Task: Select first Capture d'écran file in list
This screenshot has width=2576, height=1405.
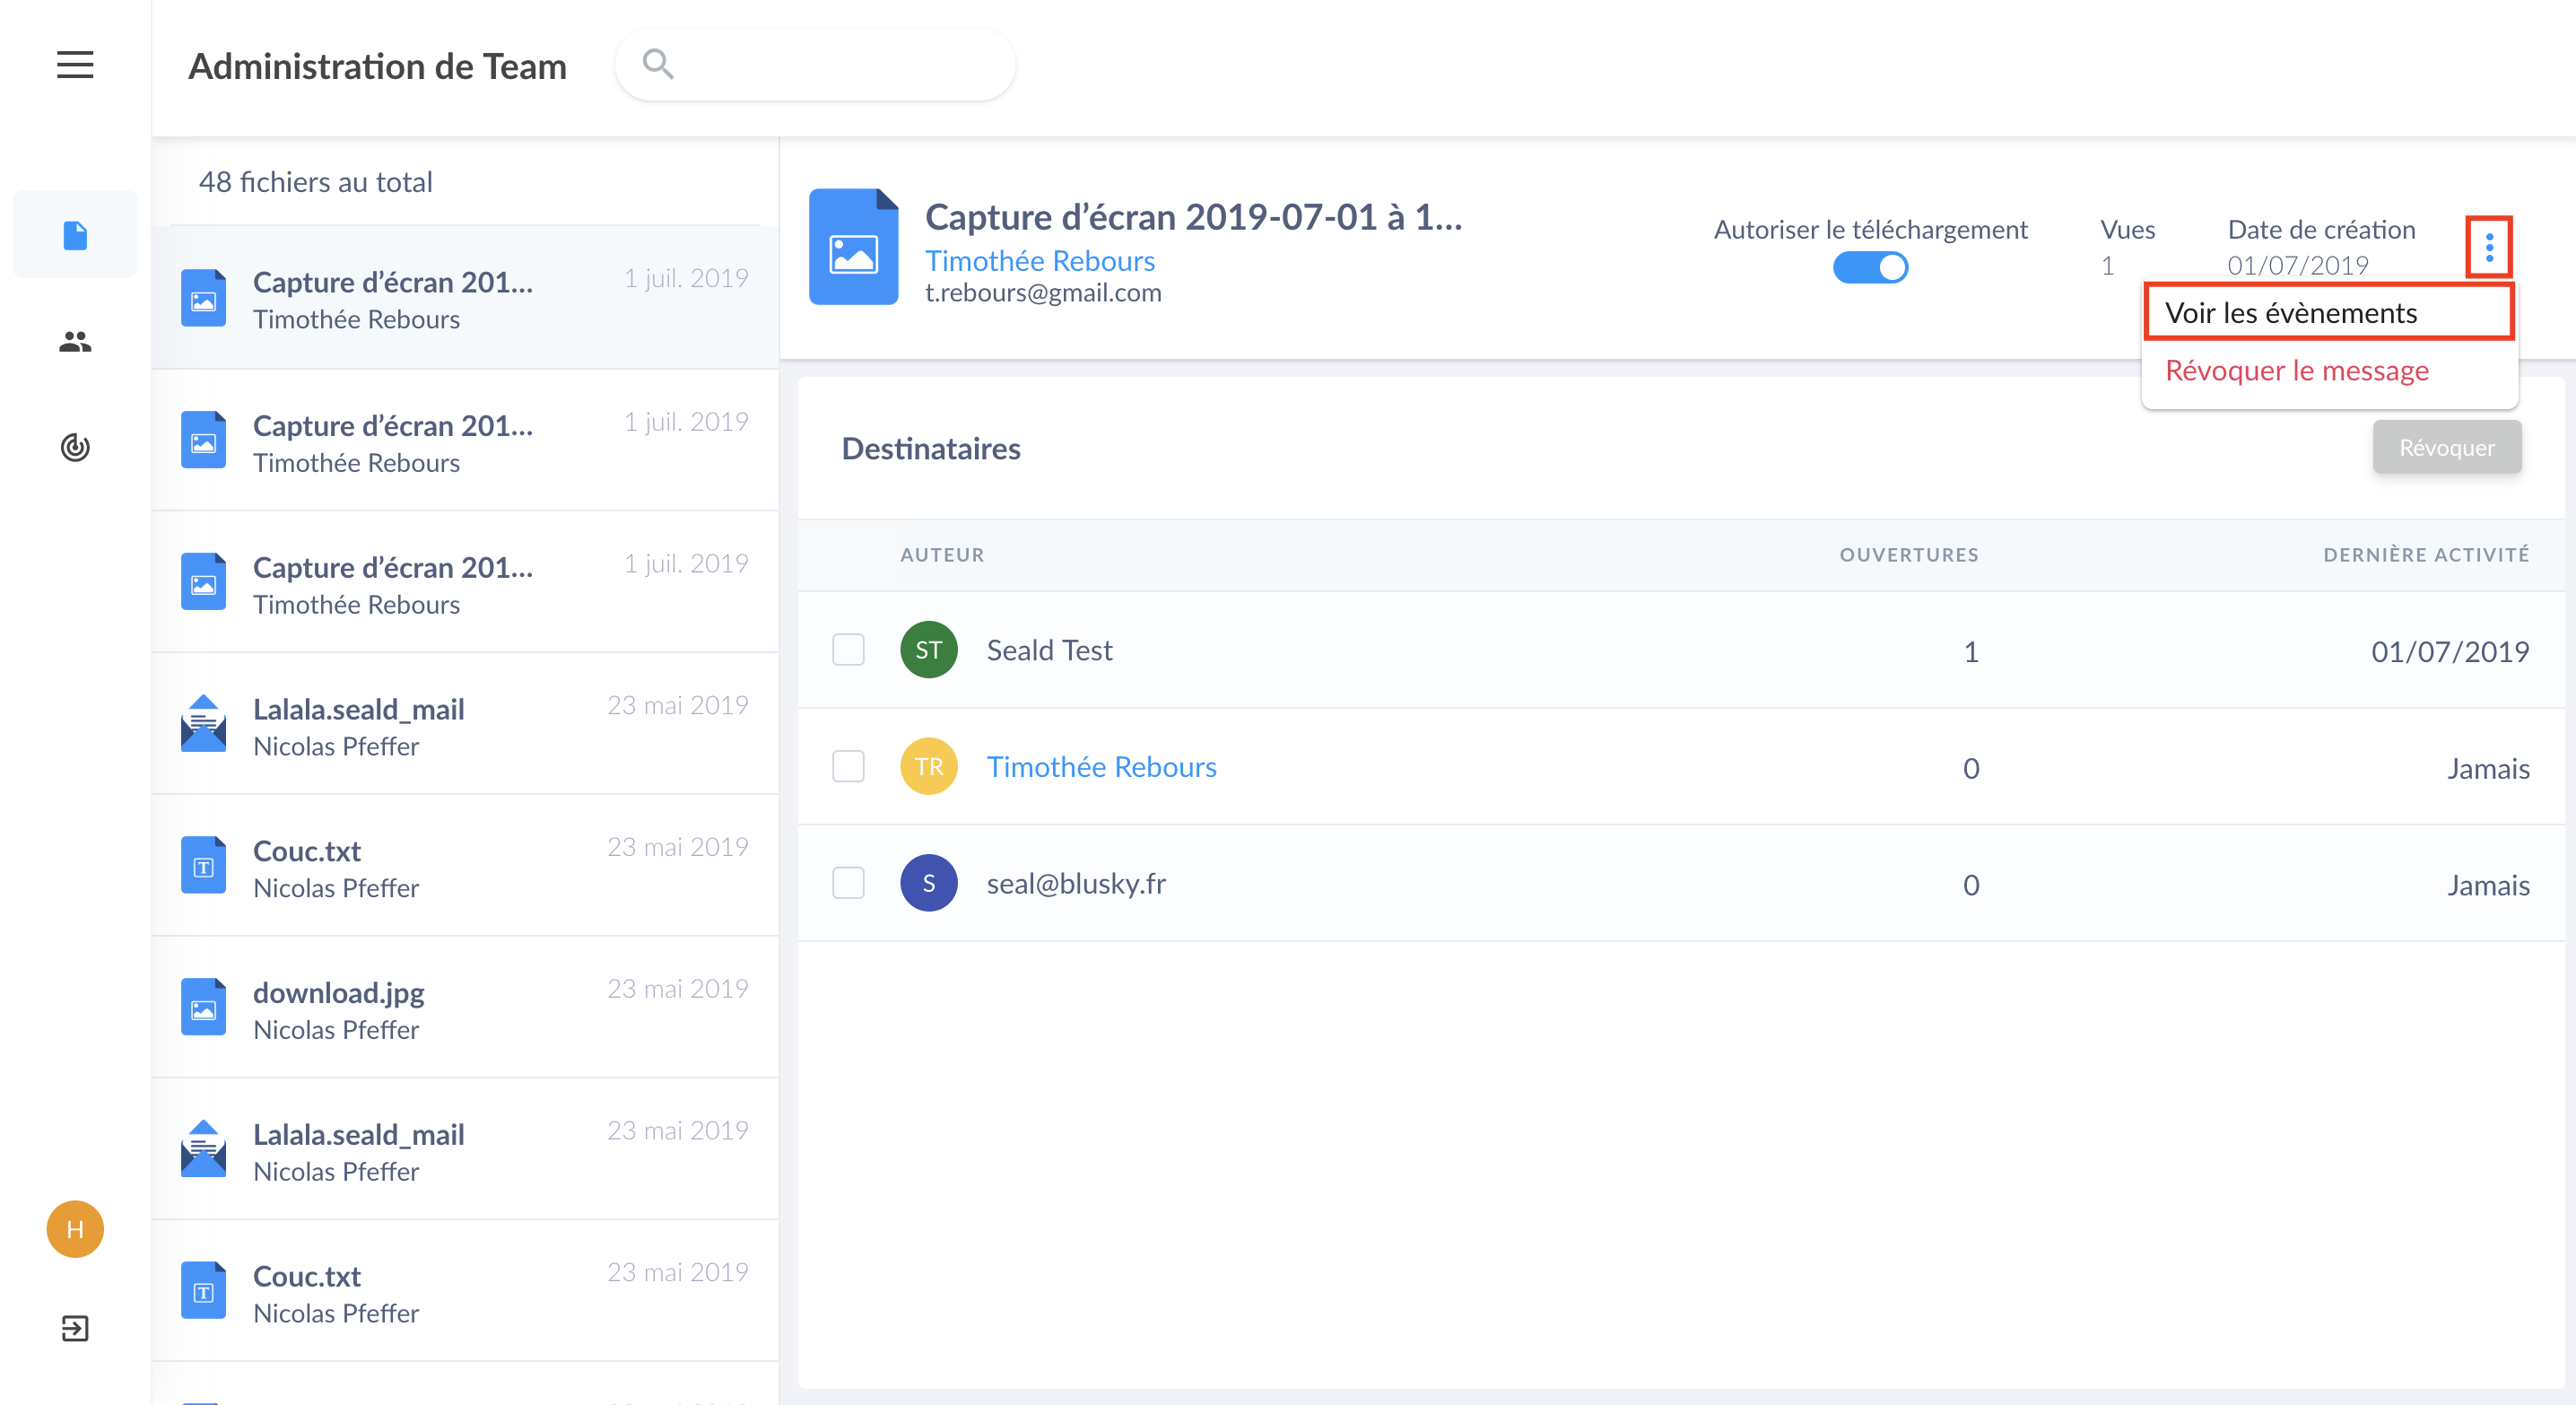Action: click(x=465, y=298)
